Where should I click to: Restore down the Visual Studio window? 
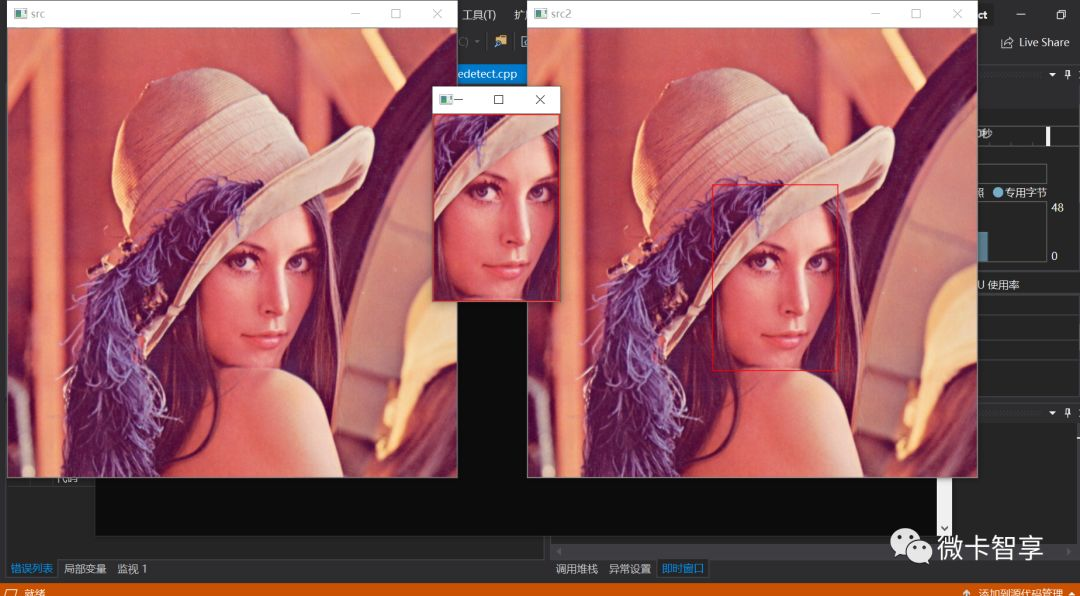click(x=1061, y=14)
